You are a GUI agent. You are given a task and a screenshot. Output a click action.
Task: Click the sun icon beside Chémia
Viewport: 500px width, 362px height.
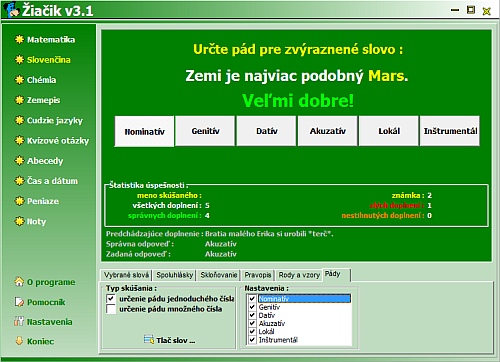tap(19, 80)
